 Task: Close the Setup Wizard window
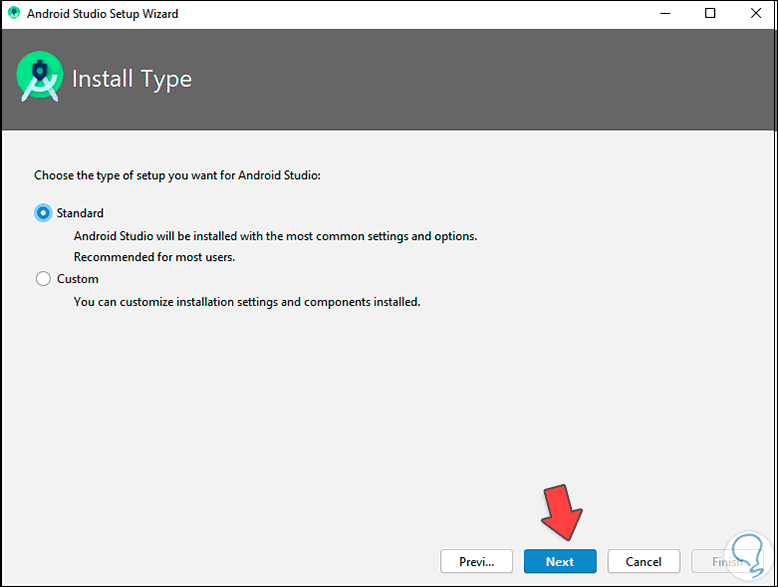pos(756,13)
